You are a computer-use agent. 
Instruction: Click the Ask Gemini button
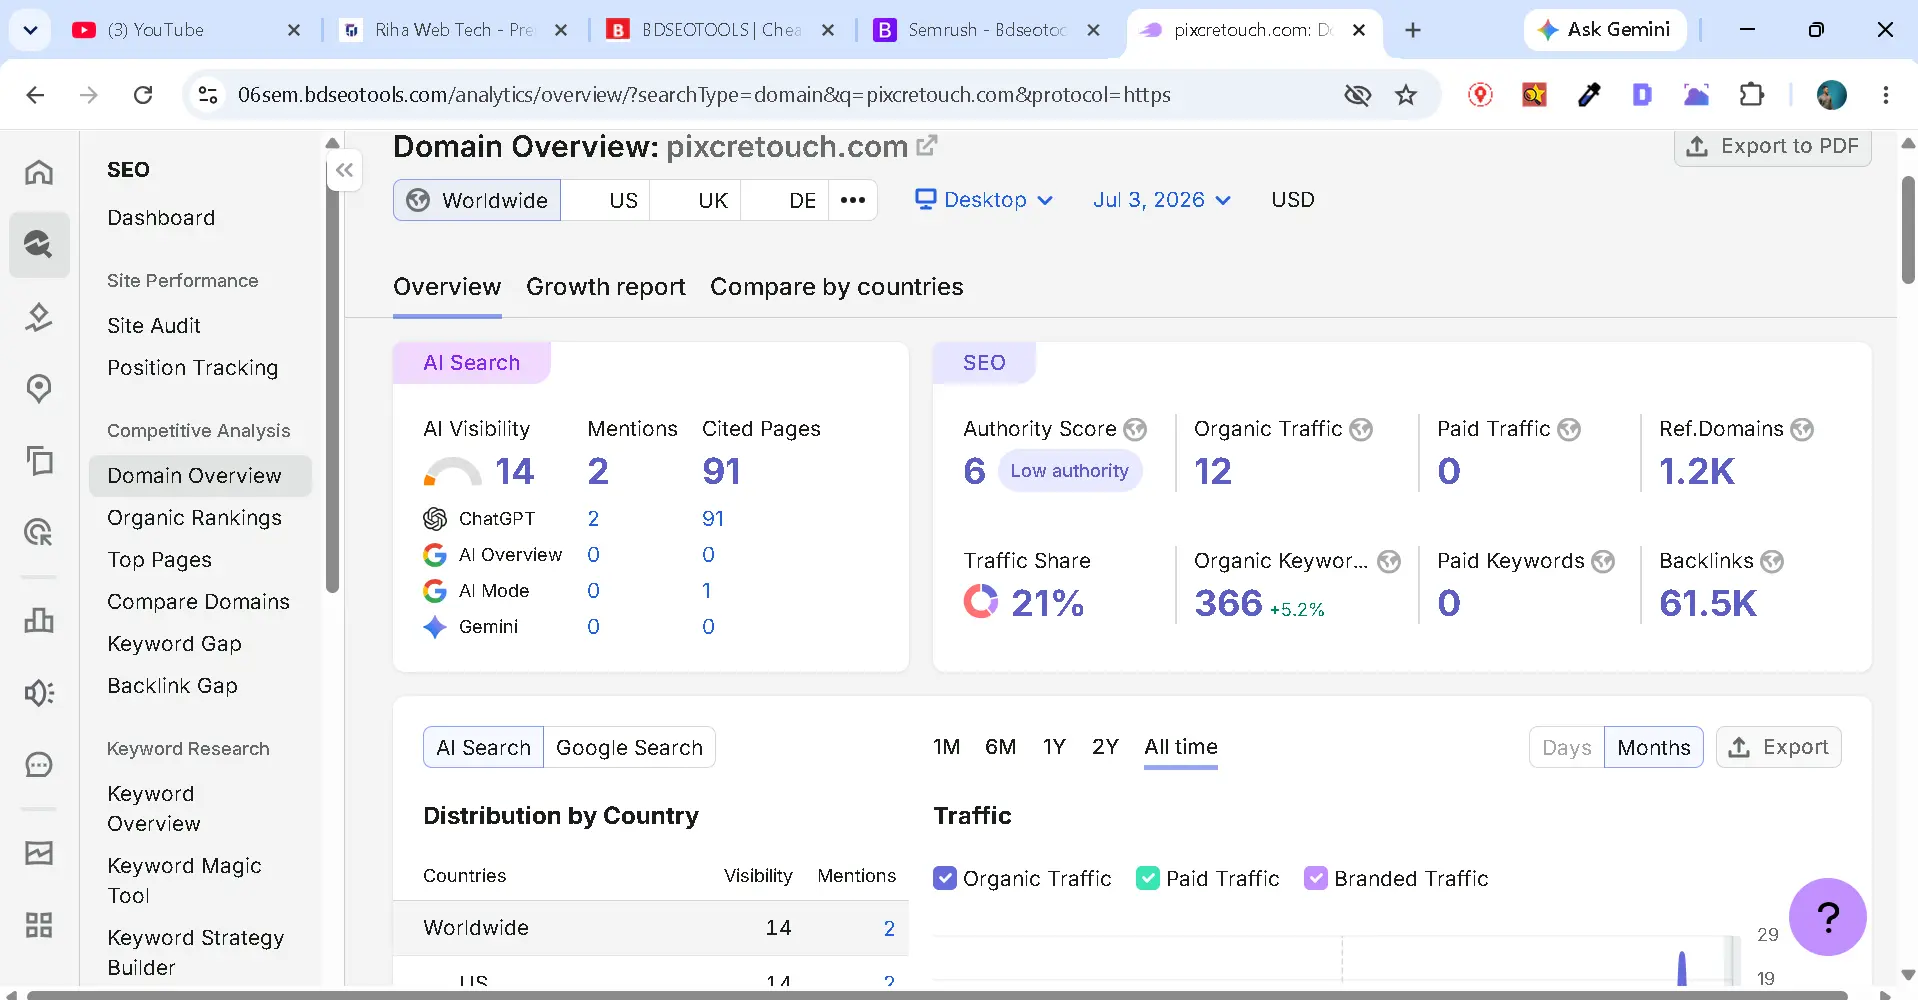pyautogui.click(x=1605, y=30)
